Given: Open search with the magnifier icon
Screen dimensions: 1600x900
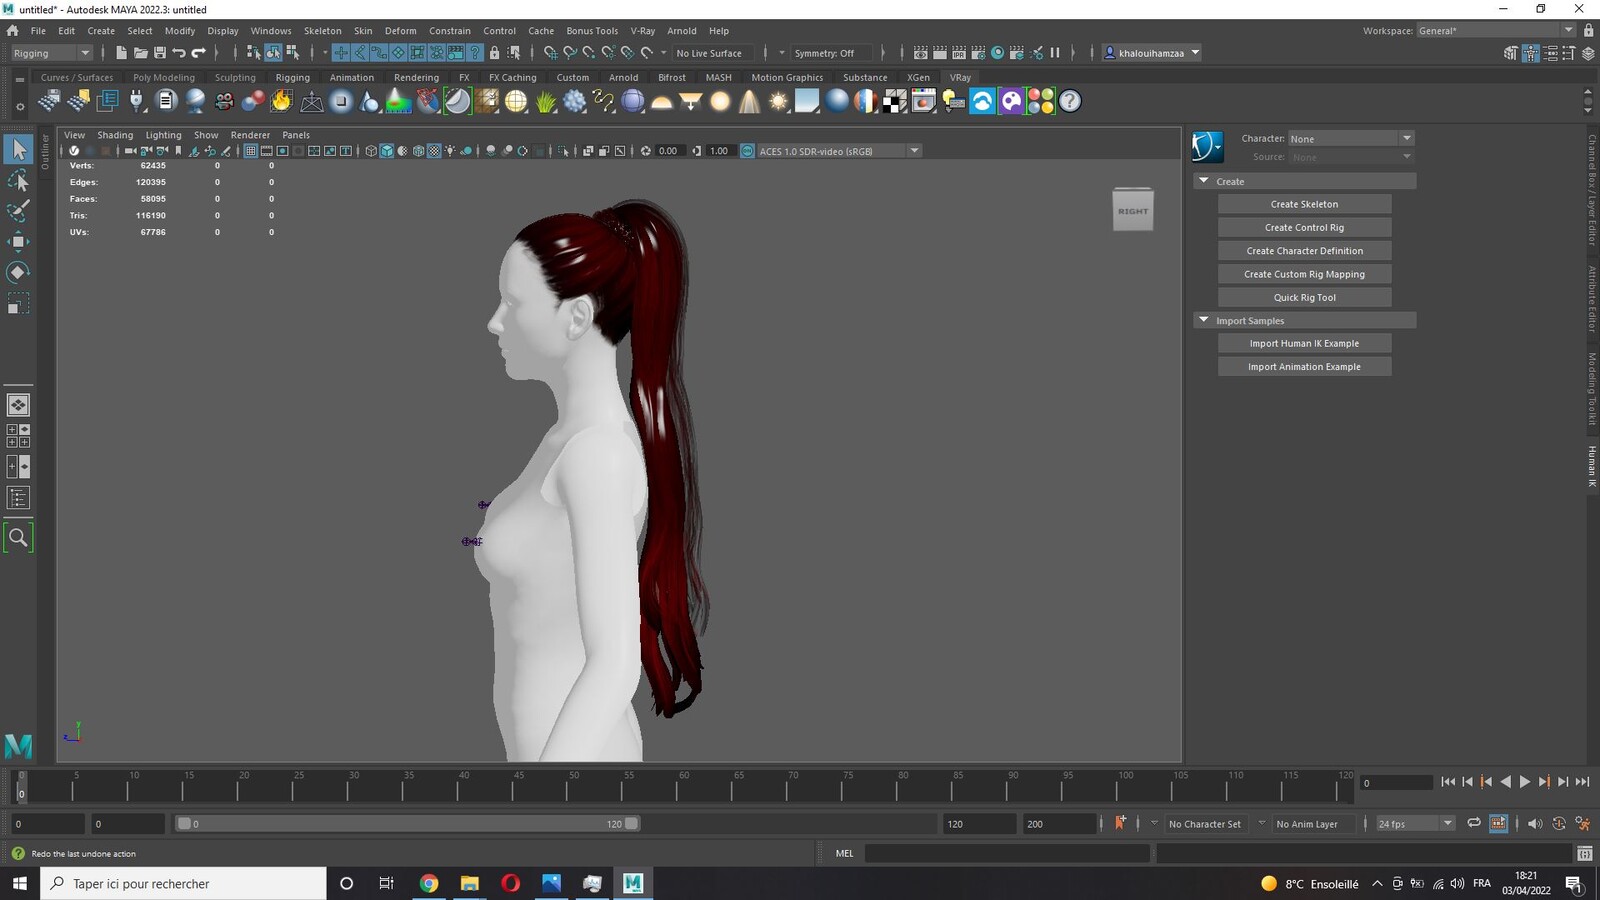Looking at the screenshot, I should (18, 538).
